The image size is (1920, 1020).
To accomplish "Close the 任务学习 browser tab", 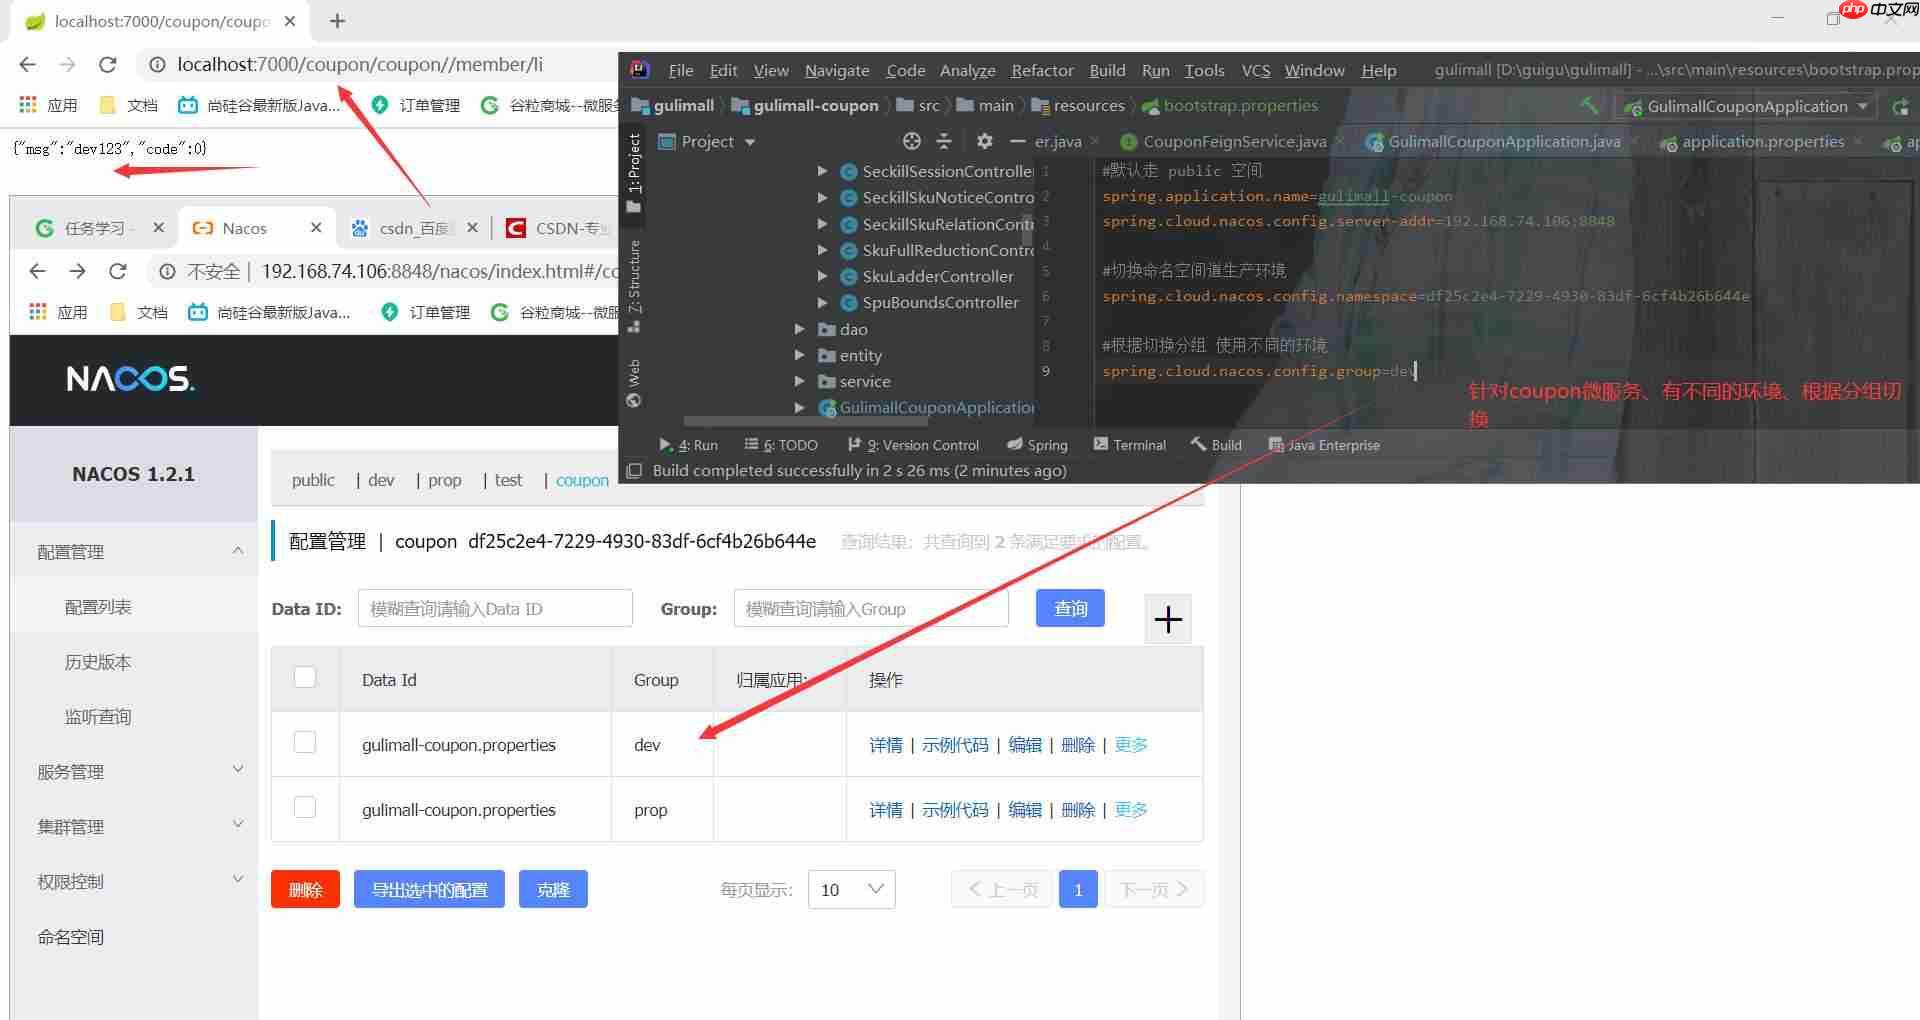I will click(x=158, y=228).
